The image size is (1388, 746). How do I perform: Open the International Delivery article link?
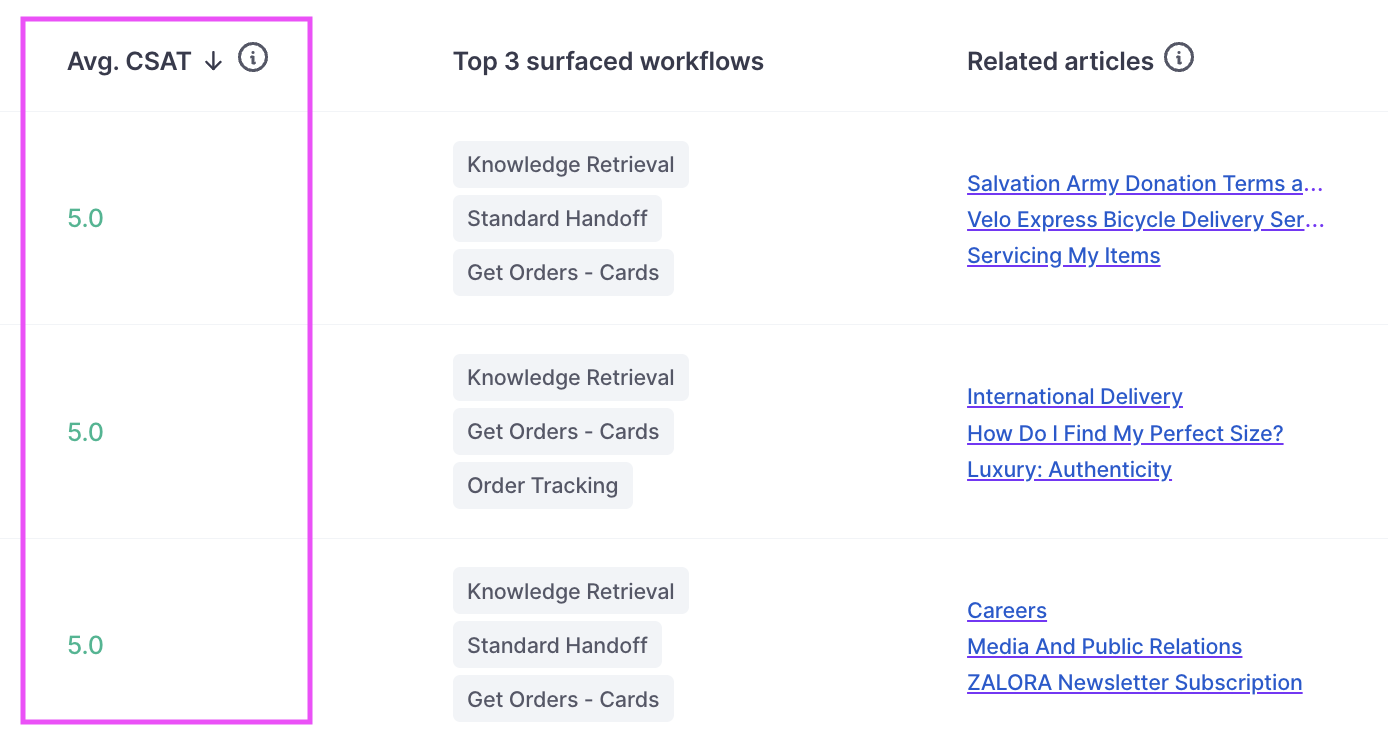pyautogui.click(x=1075, y=397)
